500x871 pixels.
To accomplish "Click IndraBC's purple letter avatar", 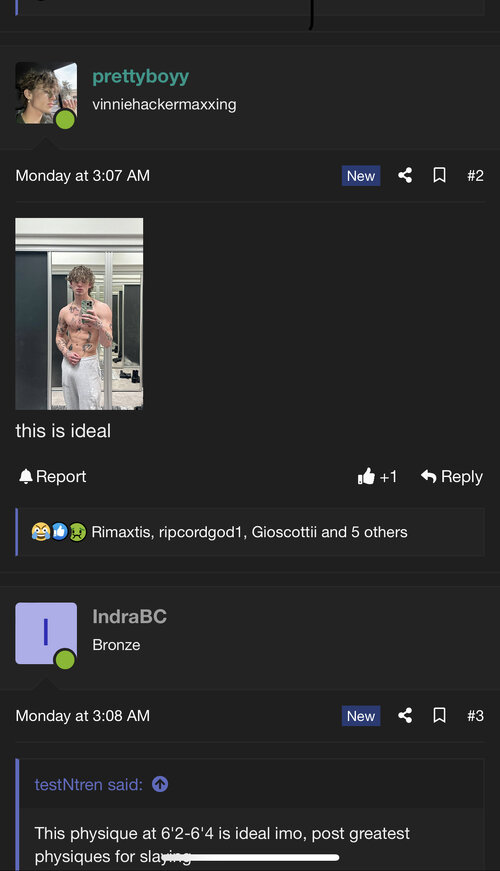I will [46, 633].
